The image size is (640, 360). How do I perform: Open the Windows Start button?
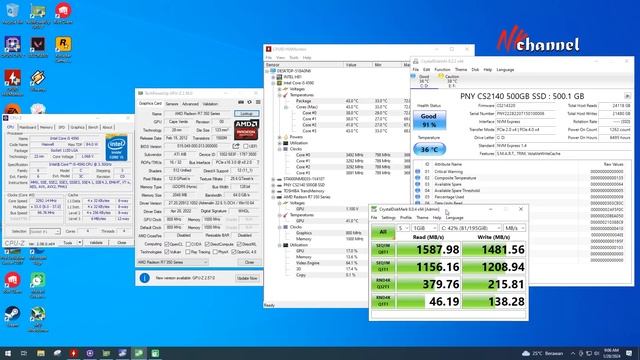[x=8, y=353]
